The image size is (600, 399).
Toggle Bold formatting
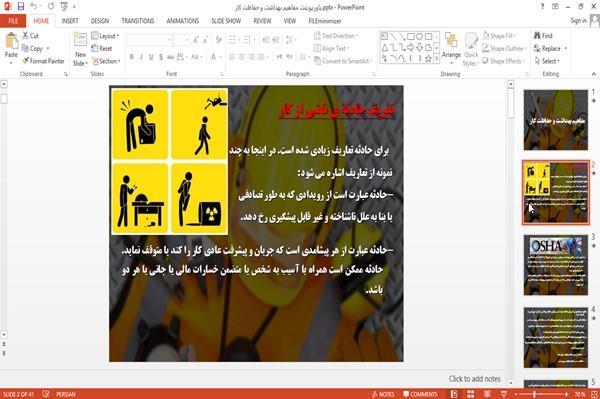[x=131, y=57]
